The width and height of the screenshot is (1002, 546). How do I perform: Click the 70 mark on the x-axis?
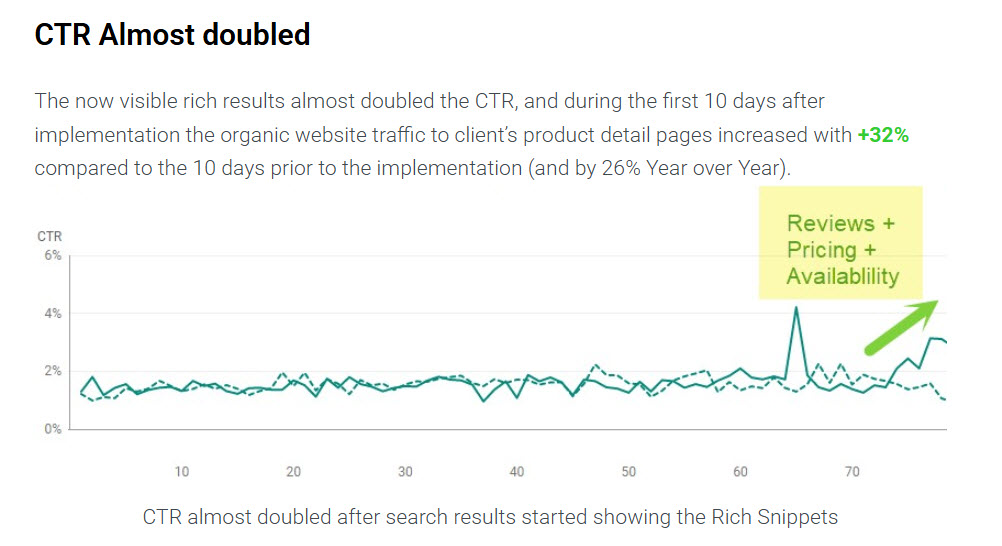click(x=852, y=472)
